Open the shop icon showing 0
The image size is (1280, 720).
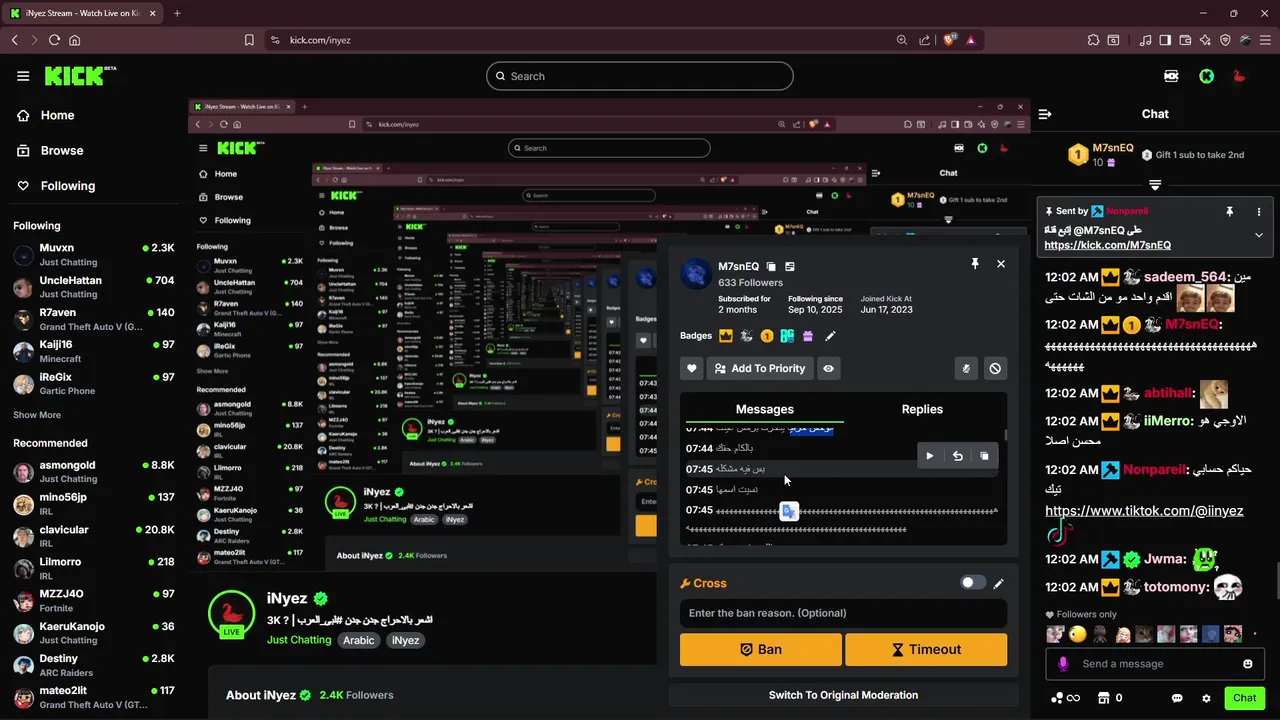click(x=1110, y=698)
